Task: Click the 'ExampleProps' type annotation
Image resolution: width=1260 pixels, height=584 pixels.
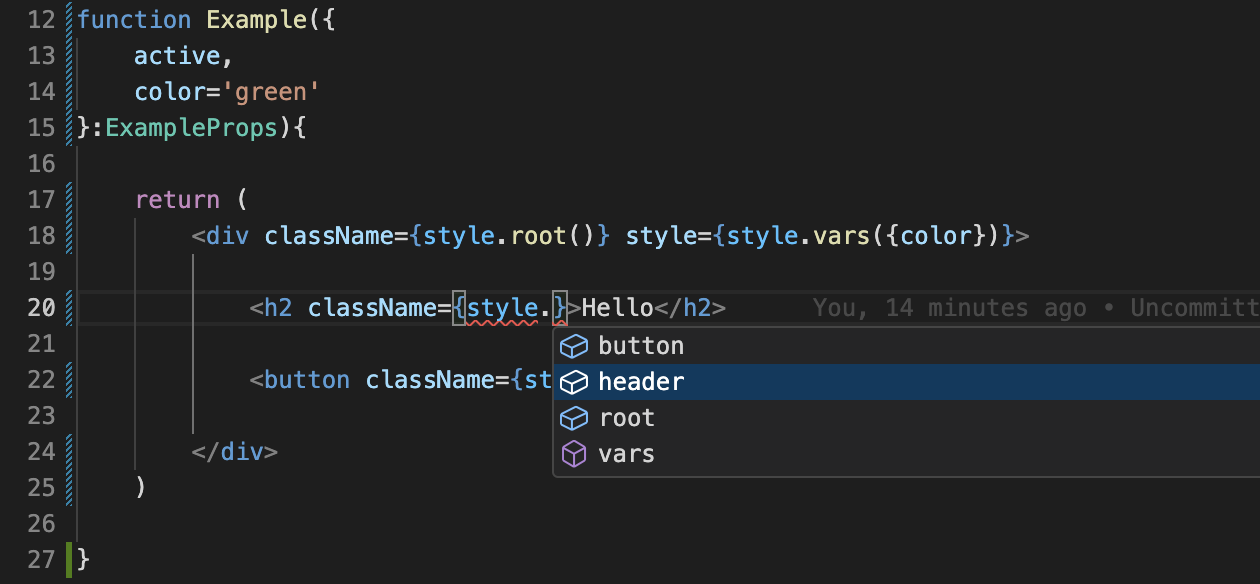Action: click(192, 128)
